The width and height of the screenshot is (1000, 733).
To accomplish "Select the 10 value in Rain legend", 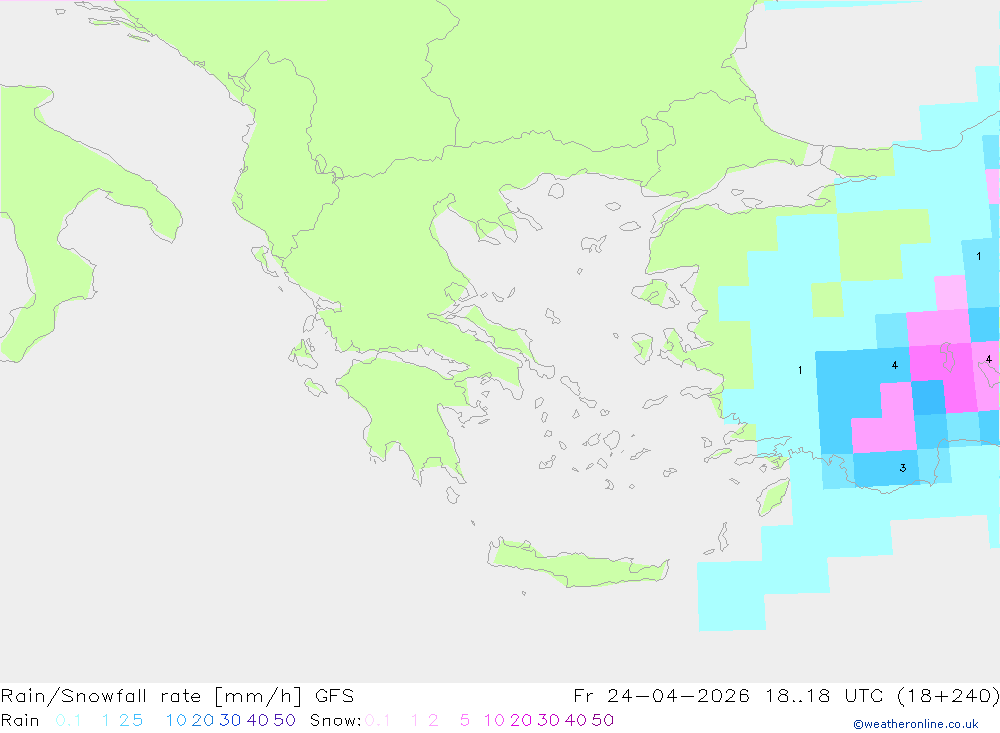I will (x=176, y=720).
